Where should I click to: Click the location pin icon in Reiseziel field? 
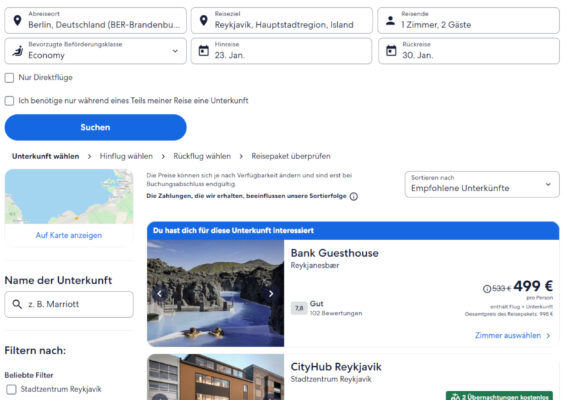click(204, 20)
